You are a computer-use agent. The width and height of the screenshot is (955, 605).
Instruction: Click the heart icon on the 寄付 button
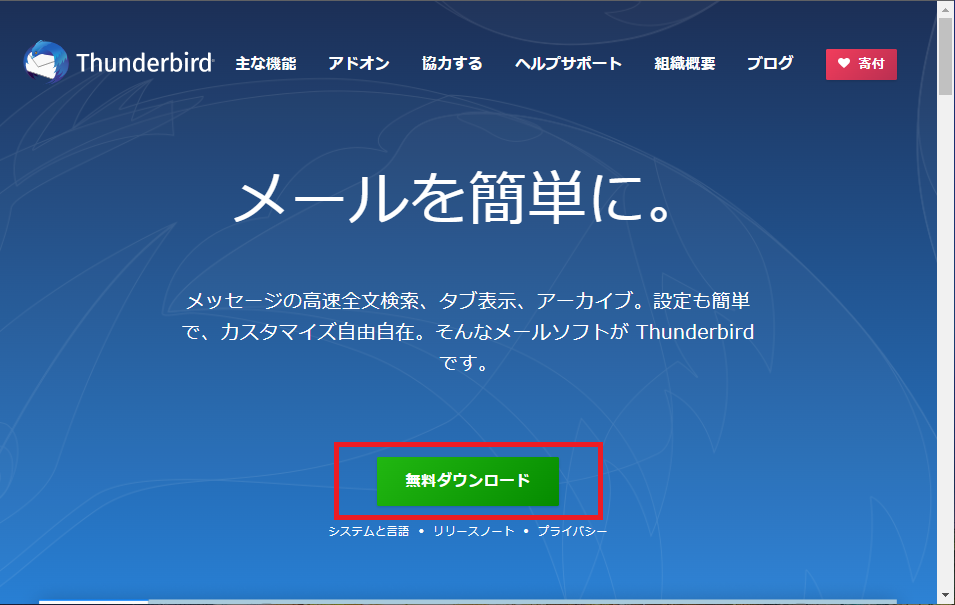tap(843, 64)
